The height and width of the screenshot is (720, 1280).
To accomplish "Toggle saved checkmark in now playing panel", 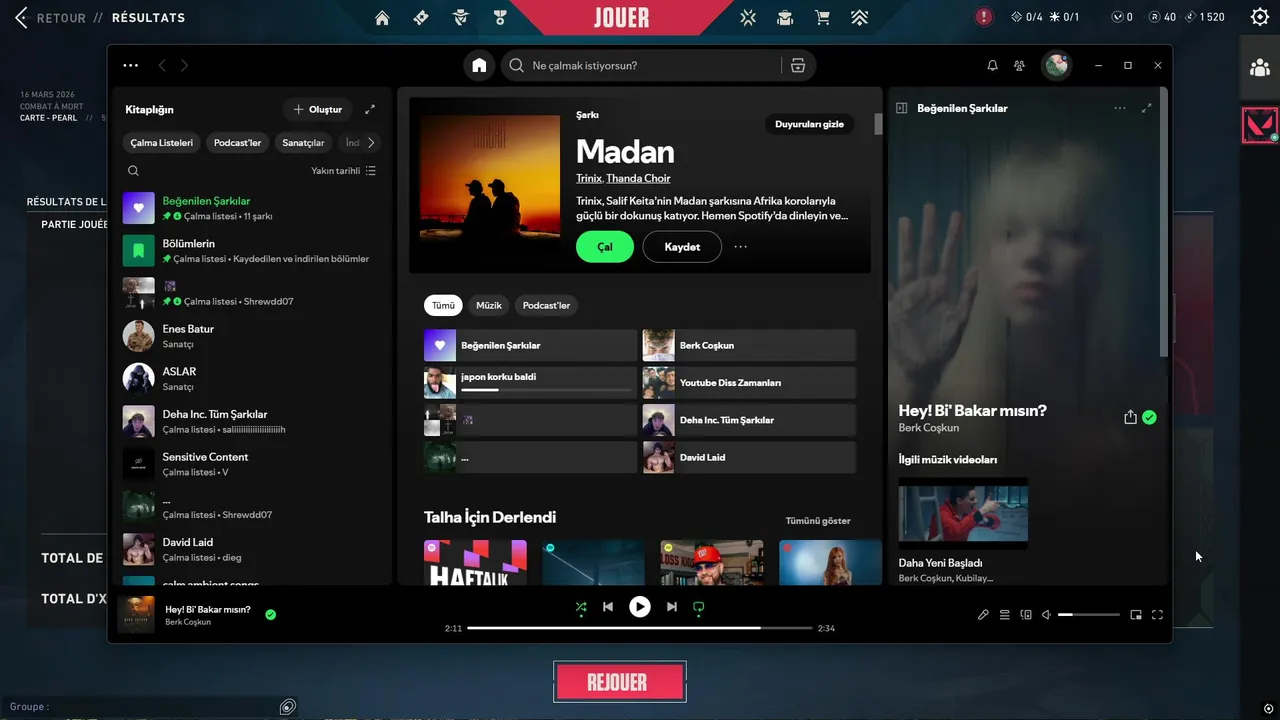I will coord(1149,417).
